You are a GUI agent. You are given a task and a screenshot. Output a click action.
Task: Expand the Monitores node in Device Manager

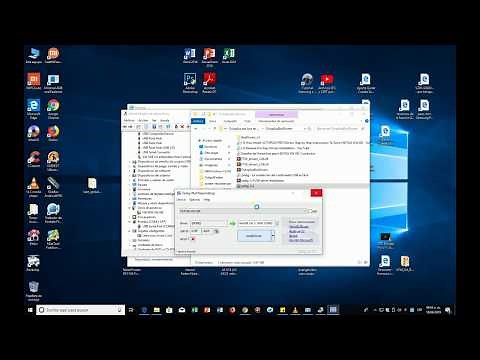click(130, 198)
